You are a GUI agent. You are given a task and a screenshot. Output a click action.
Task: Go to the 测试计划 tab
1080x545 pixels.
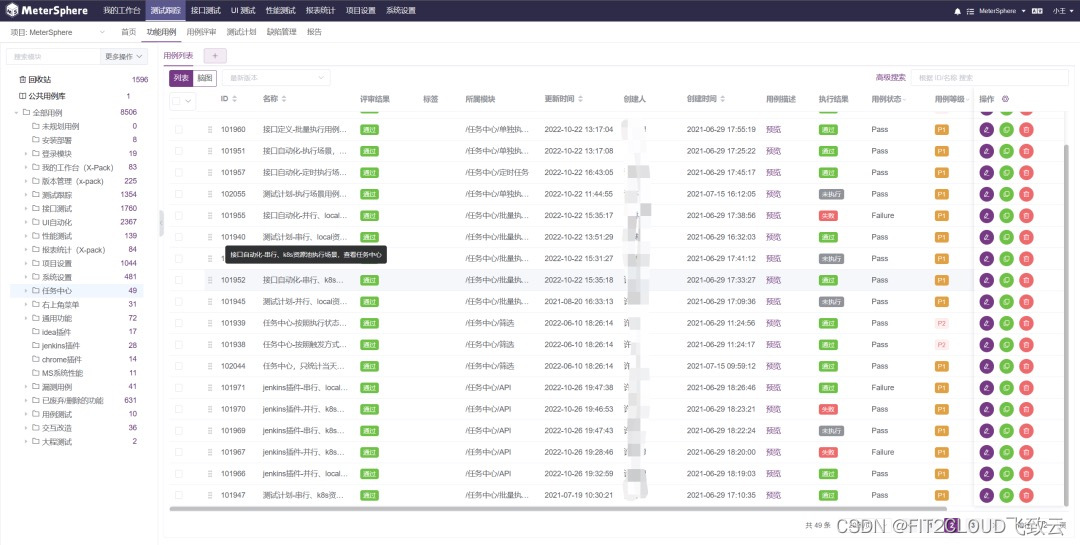click(x=241, y=32)
